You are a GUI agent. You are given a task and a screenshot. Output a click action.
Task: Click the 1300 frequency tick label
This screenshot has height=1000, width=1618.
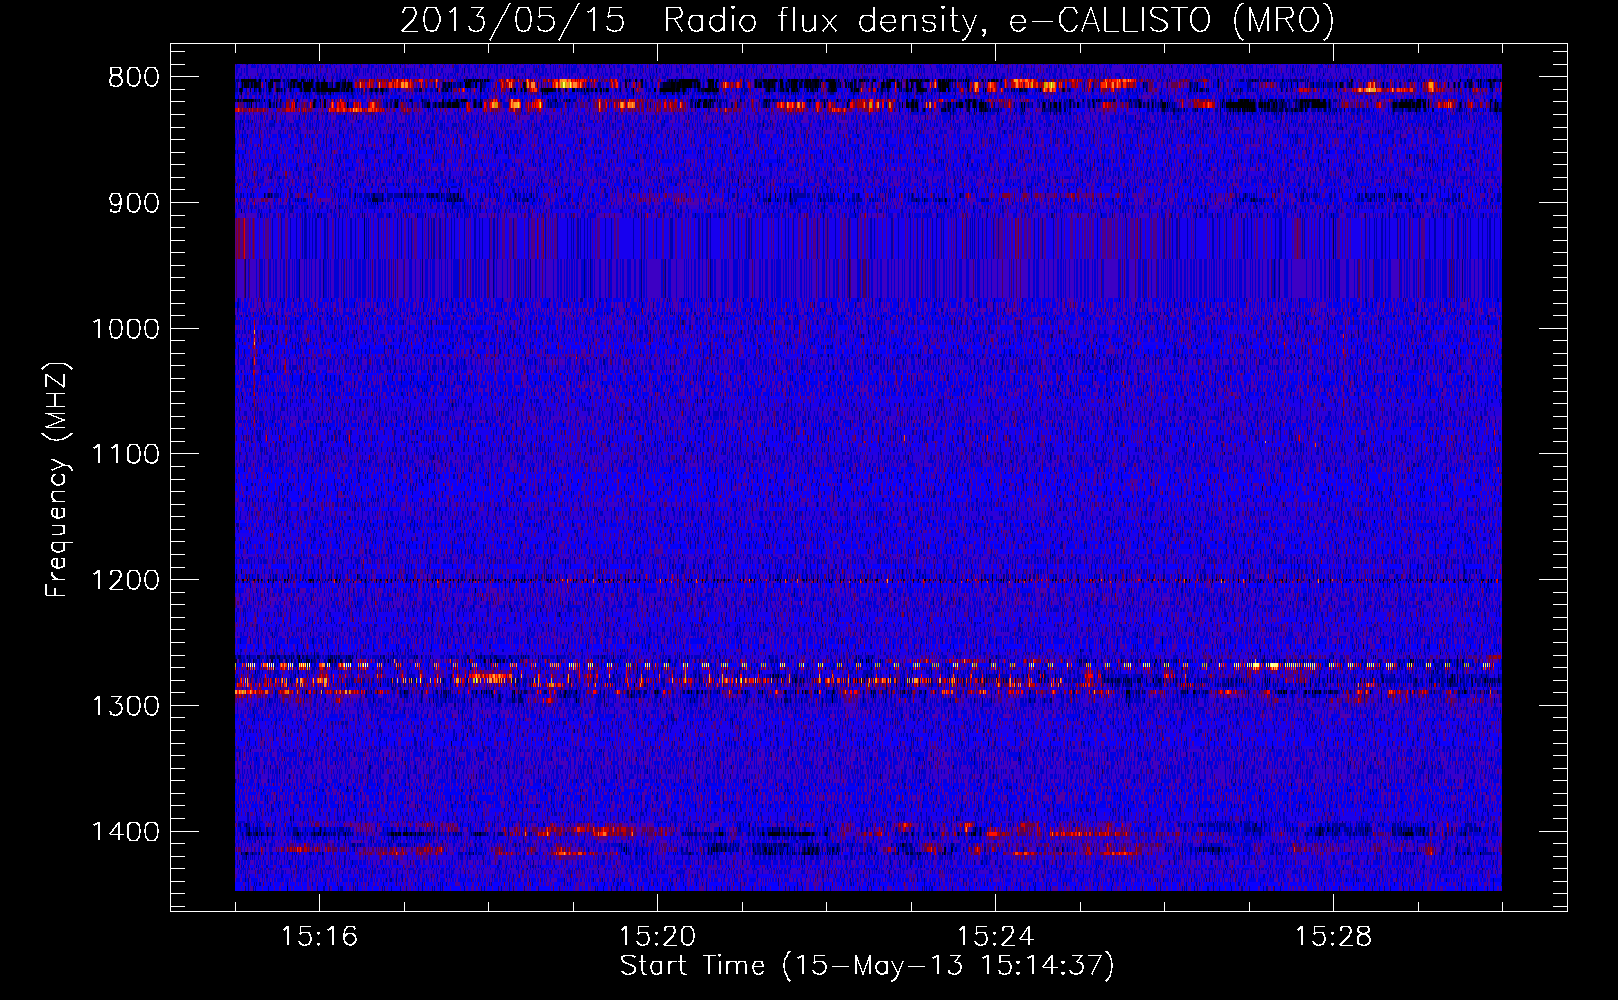pos(125,706)
